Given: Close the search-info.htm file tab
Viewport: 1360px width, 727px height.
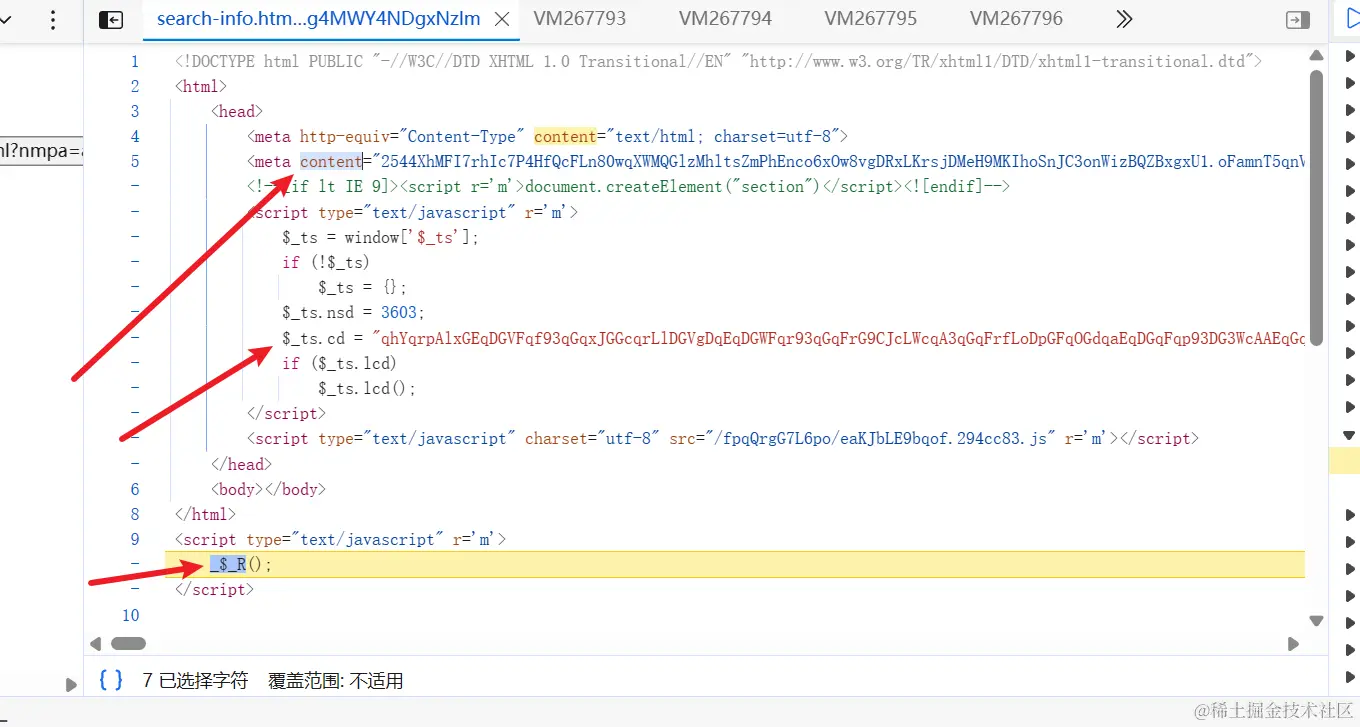Looking at the screenshot, I should 503,19.
